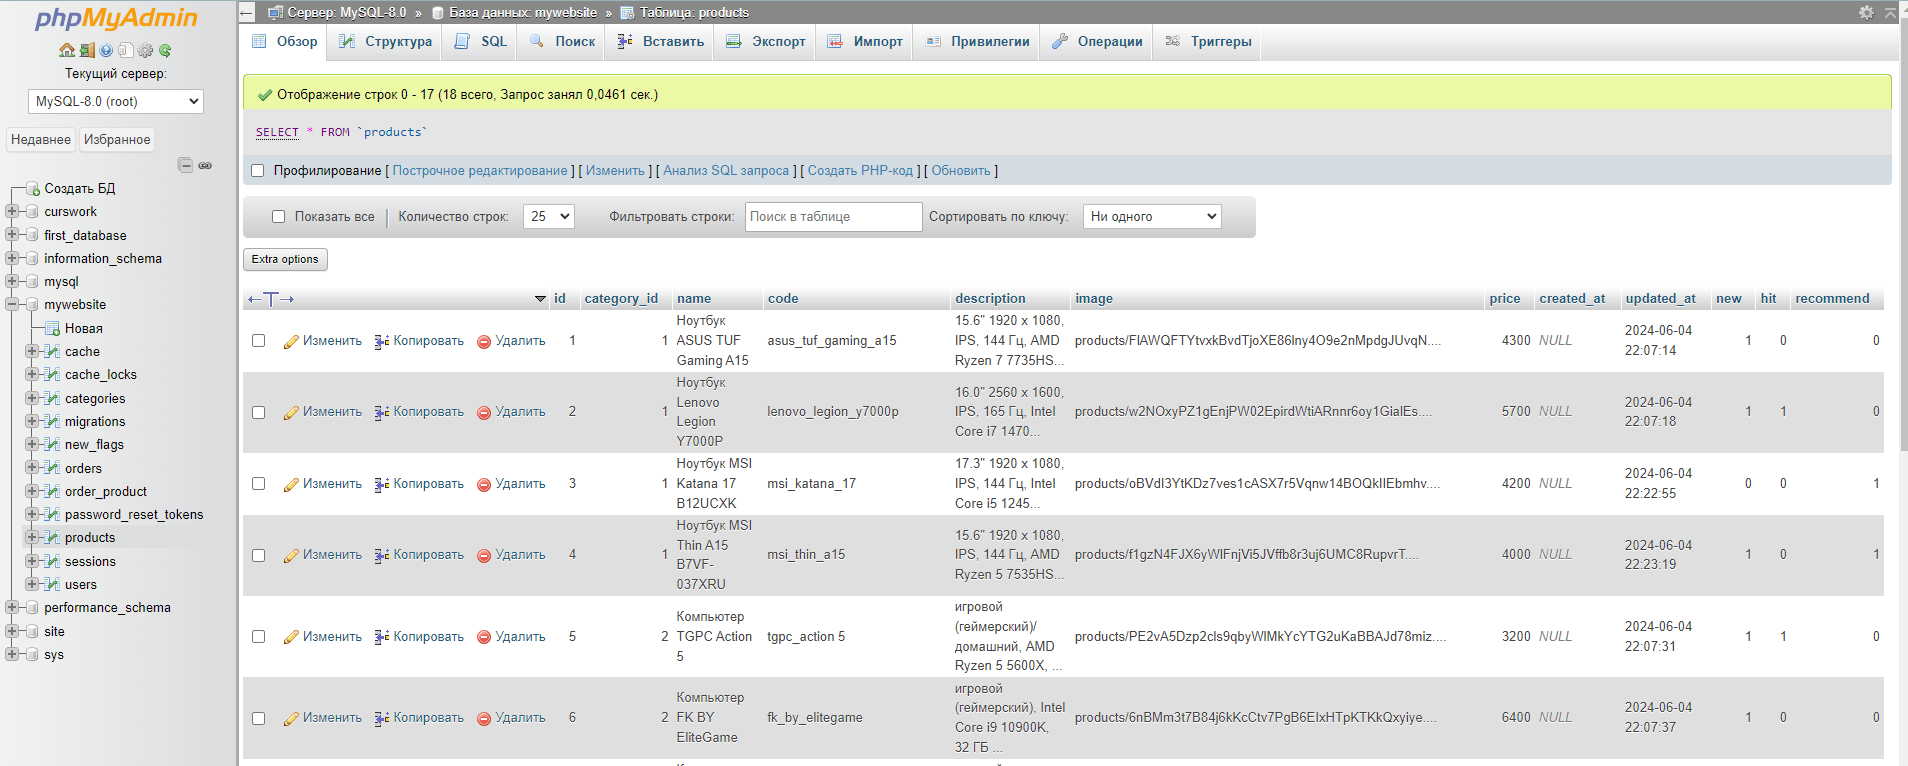1908x766 pixels.
Task: Open MySQL documentation pages icon in sidebar
Action: click(x=125, y=50)
